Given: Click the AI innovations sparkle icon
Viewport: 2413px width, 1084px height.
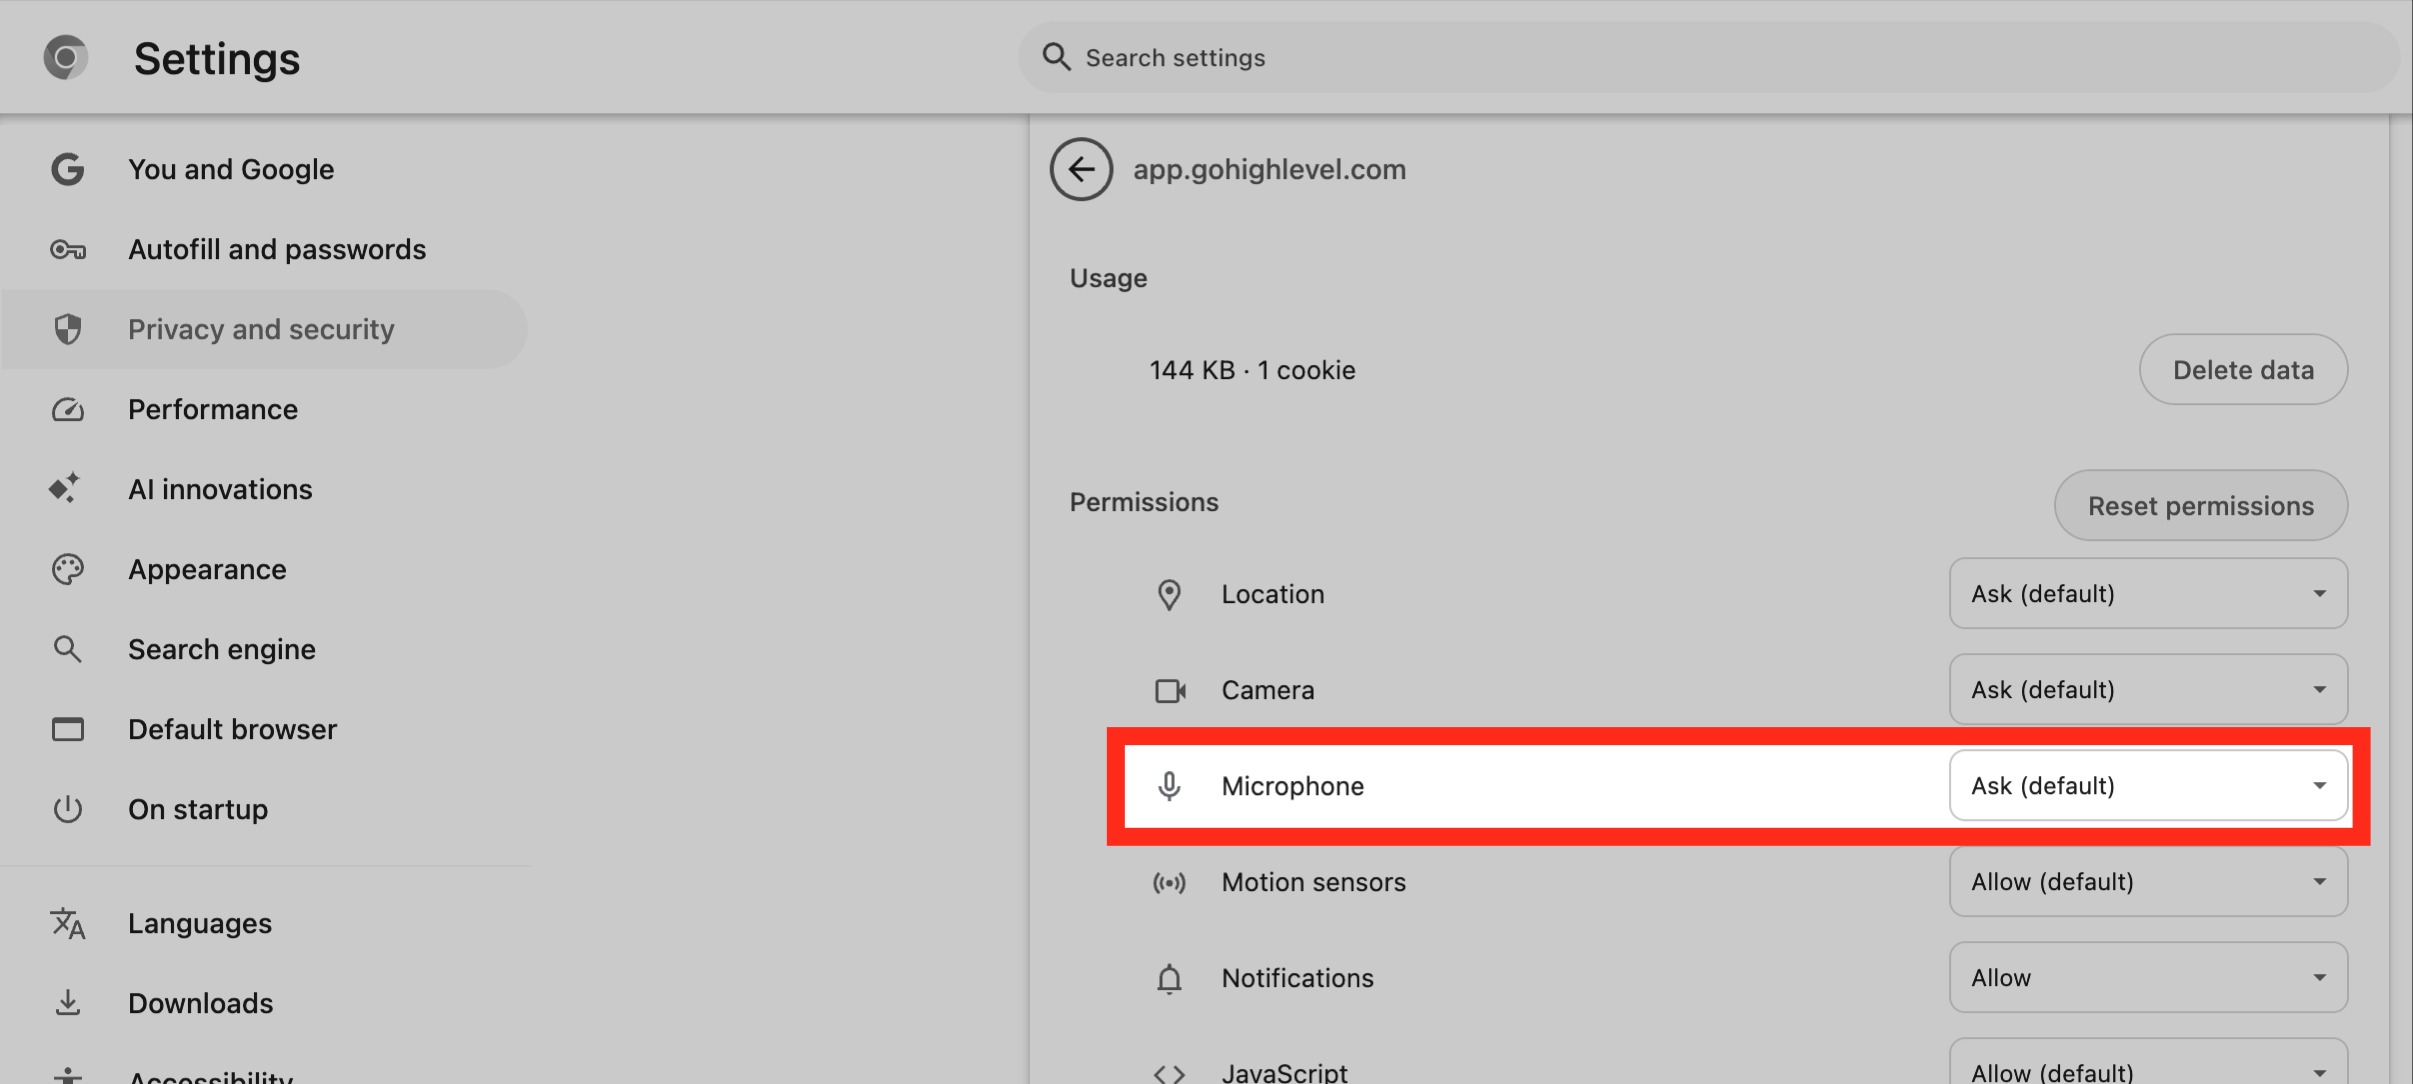Looking at the screenshot, I should pyautogui.click(x=66, y=488).
